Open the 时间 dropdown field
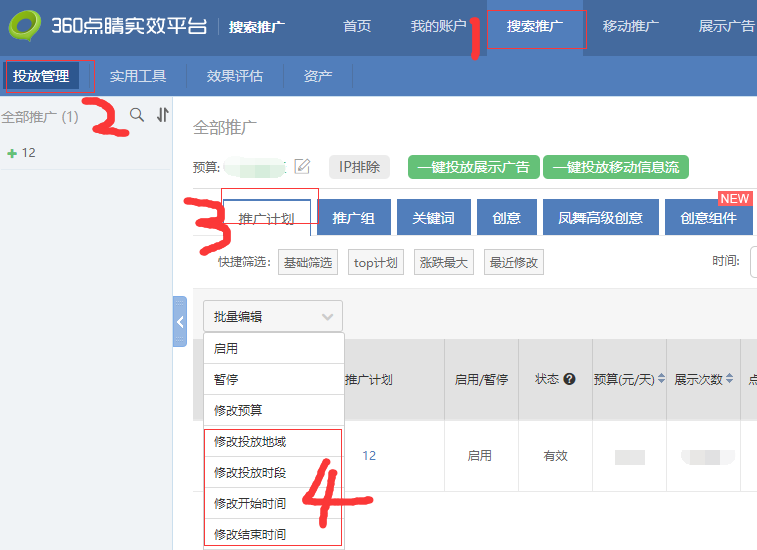The image size is (757, 550). tap(752, 262)
